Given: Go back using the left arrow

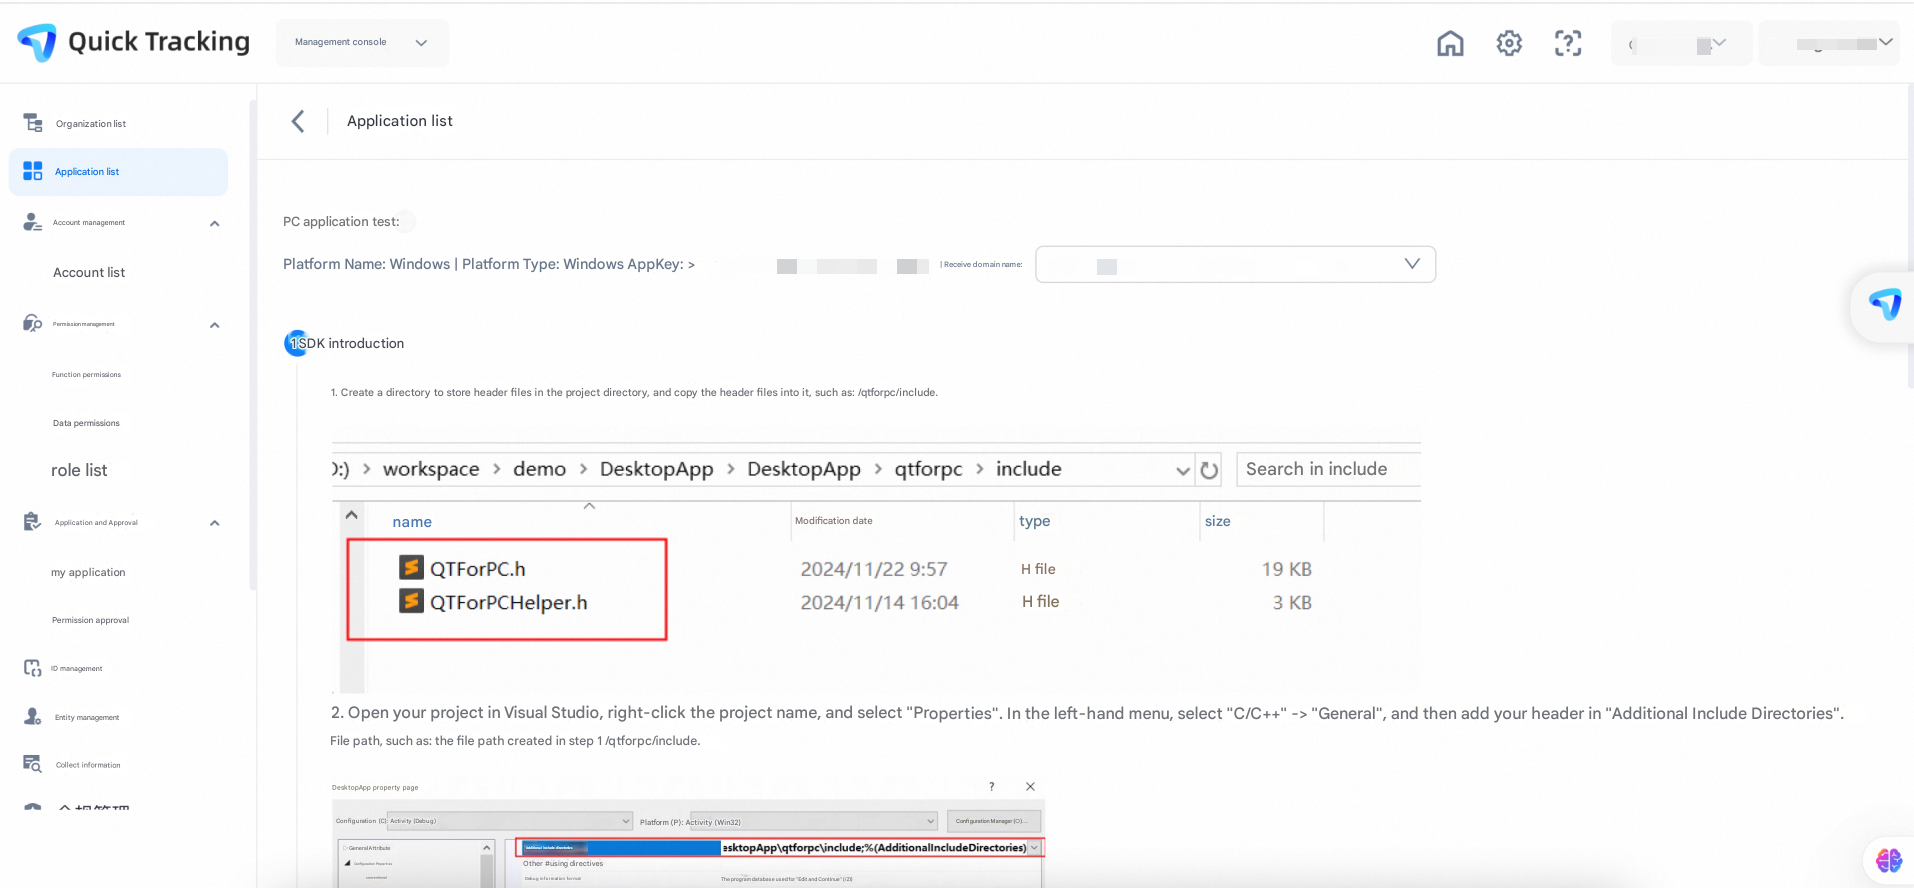Looking at the screenshot, I should [x=298, y=121].
